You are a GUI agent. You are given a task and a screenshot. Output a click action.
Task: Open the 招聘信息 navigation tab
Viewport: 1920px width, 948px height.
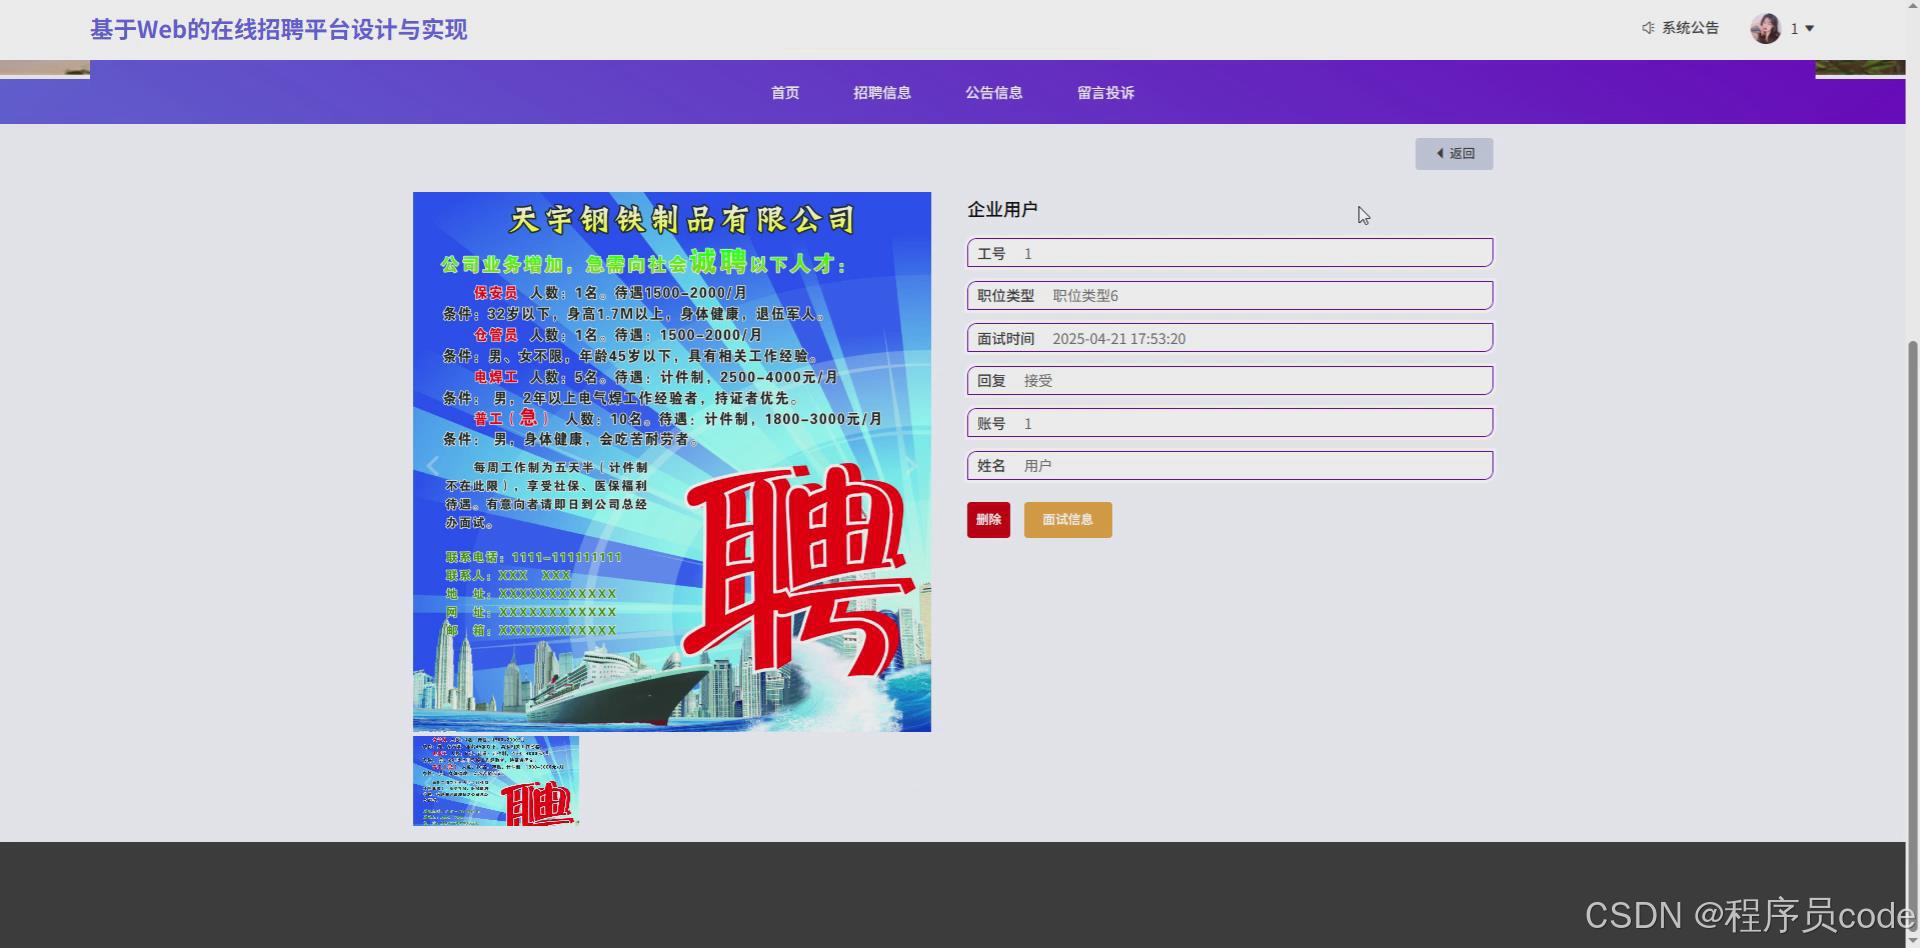click(882, 92)
